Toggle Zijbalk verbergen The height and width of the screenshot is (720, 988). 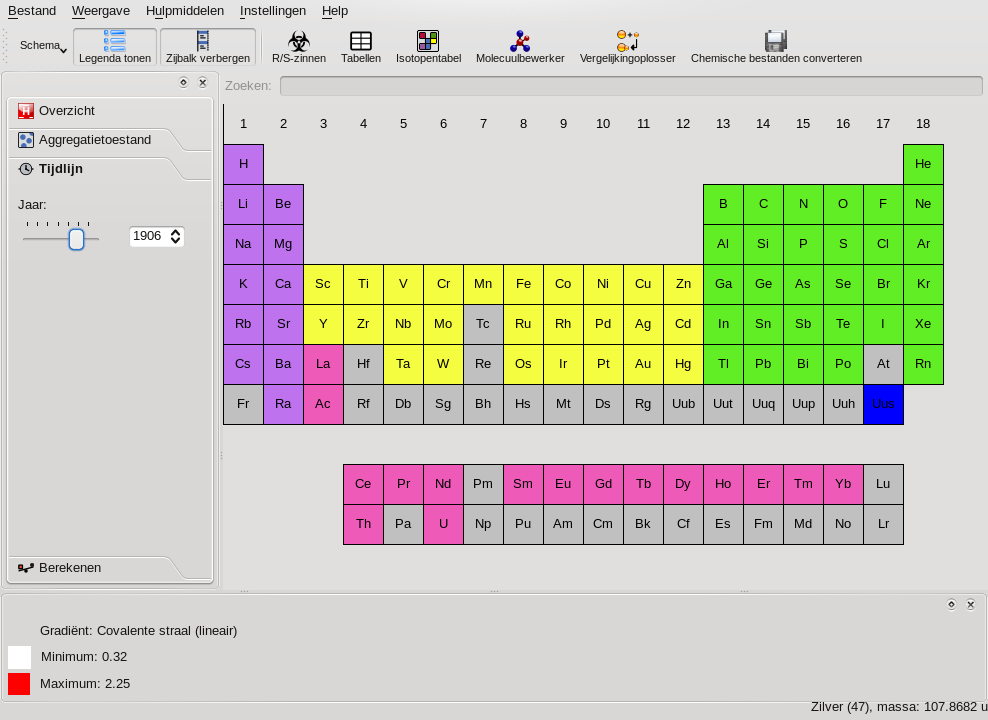coord(208,47)
